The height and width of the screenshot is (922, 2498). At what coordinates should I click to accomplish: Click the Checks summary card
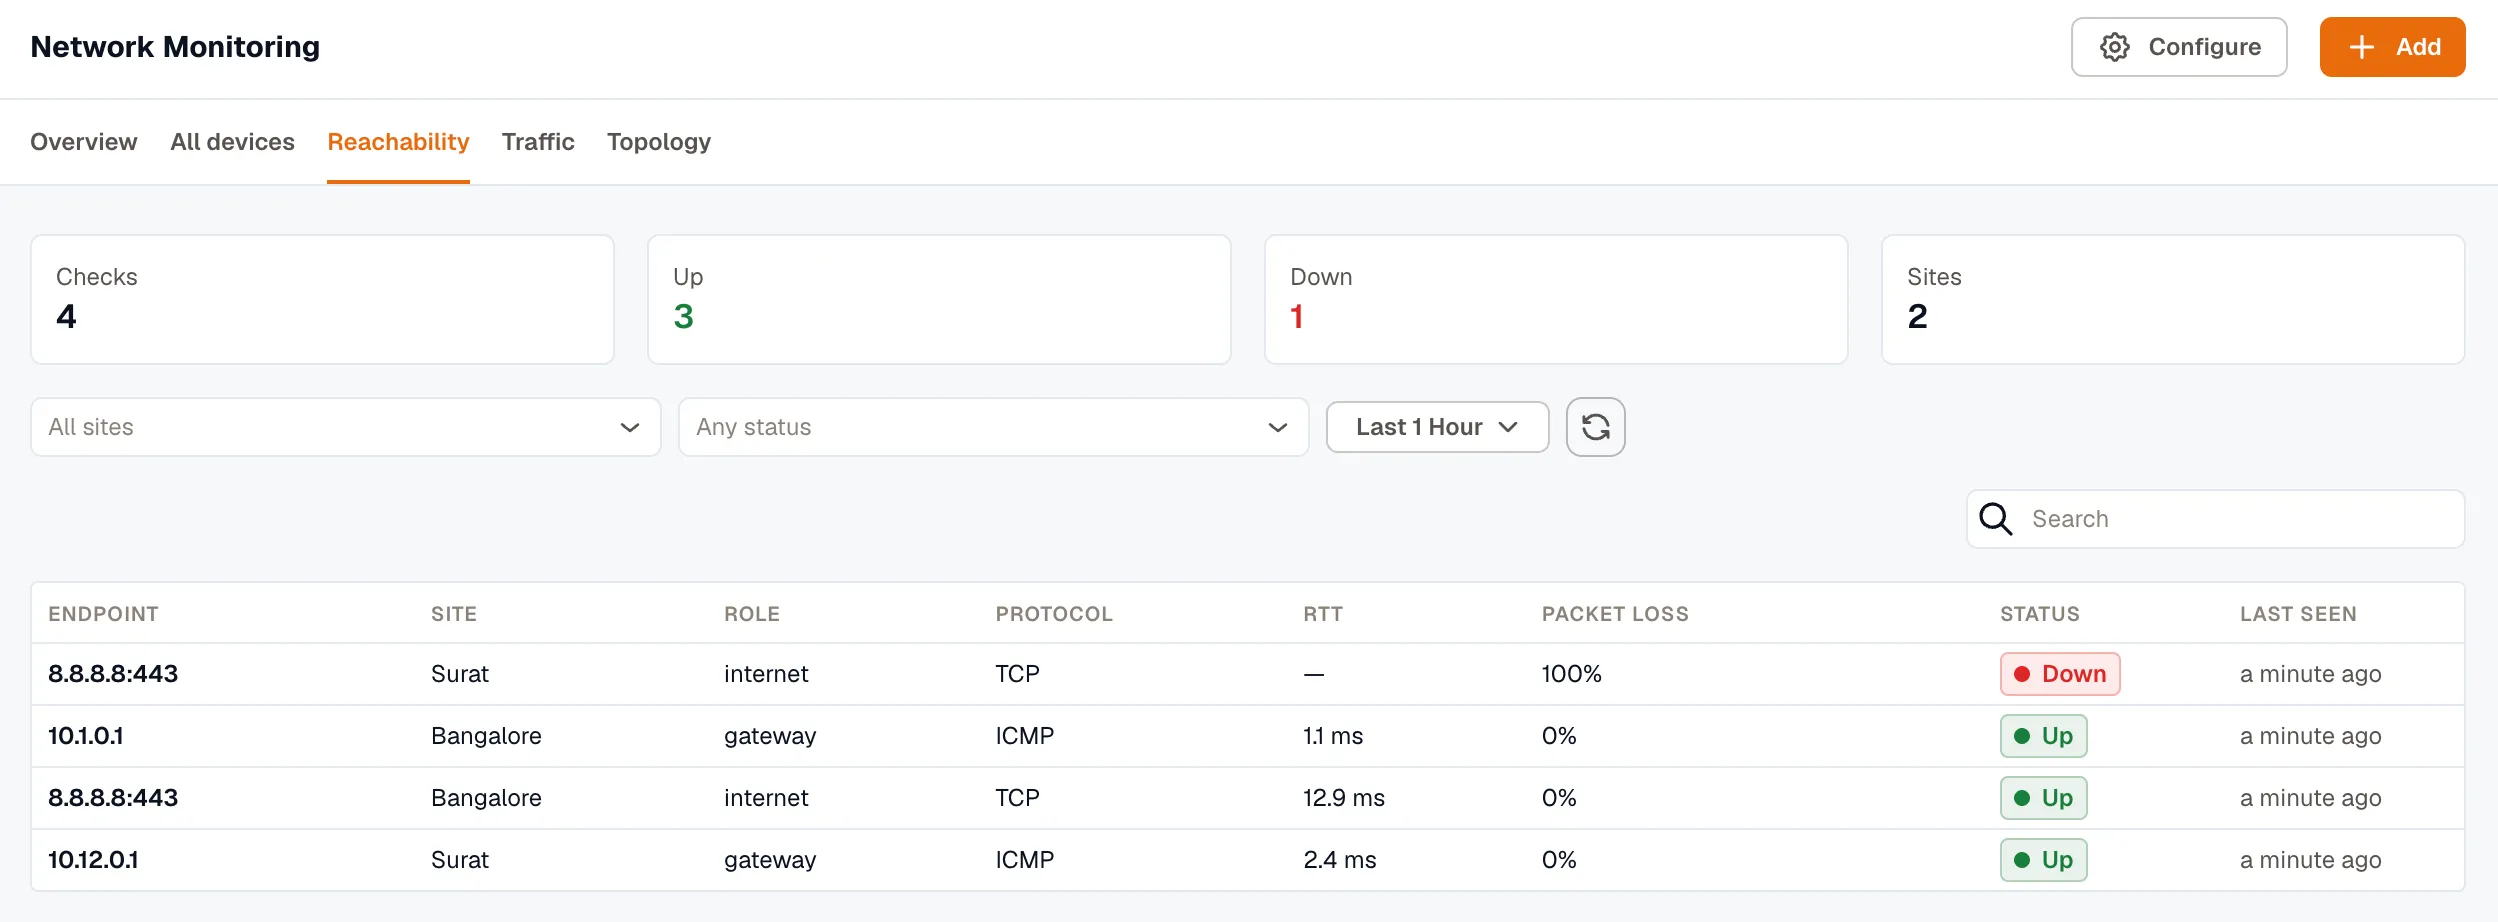tap(322, 300)
